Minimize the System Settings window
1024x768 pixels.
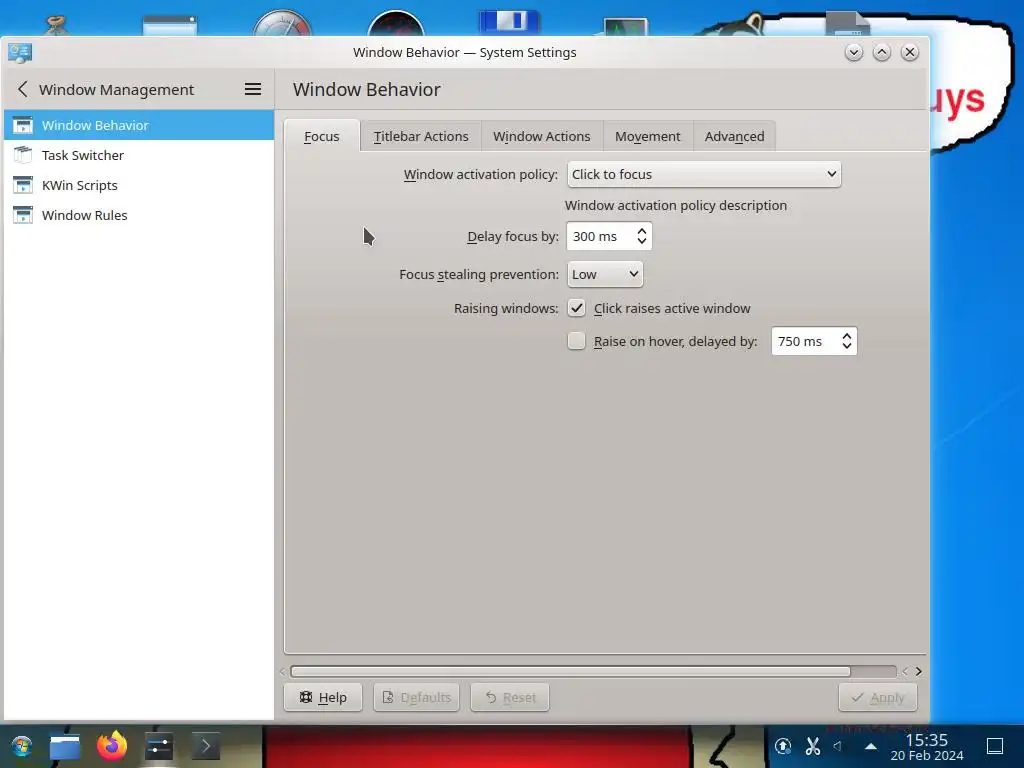854,52
